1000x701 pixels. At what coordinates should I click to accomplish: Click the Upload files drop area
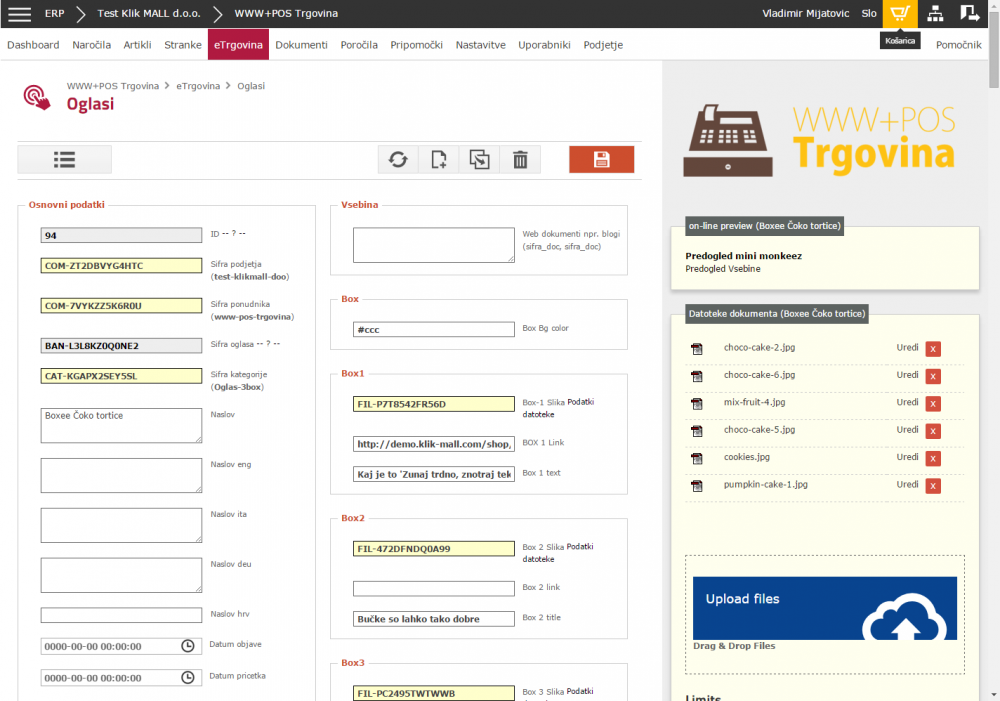(824, 608)
